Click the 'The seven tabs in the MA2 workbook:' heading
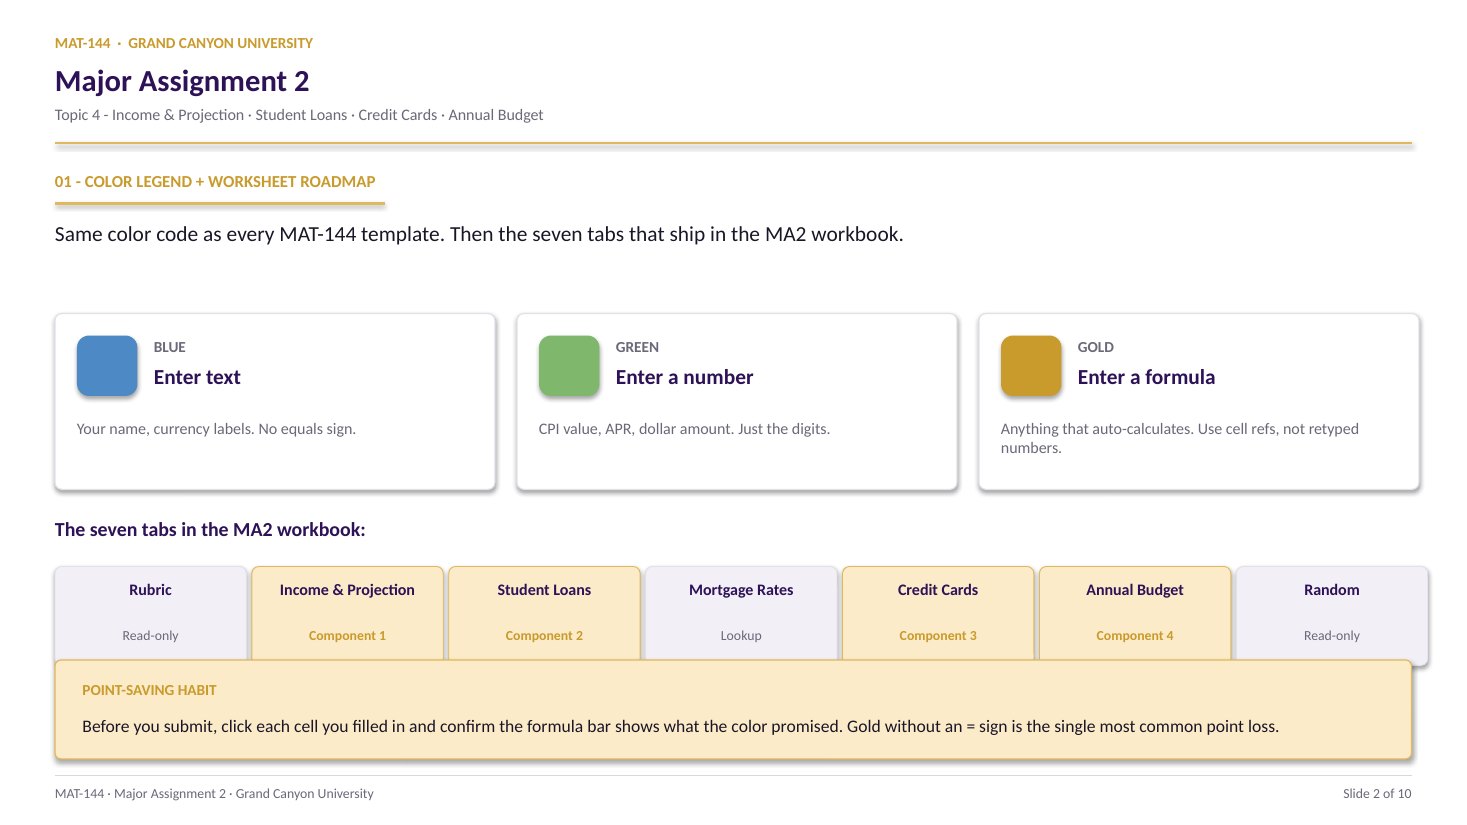Viewport: 1467px width, 825px height. 210,529
